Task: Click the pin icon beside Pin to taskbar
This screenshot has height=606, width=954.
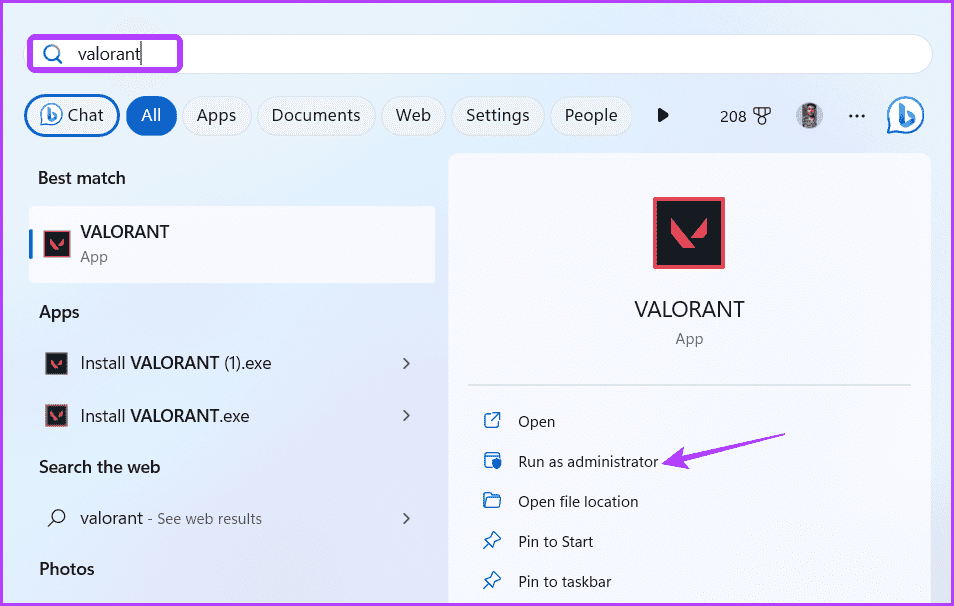Action: pyautogui.click(x=492, y=580)
